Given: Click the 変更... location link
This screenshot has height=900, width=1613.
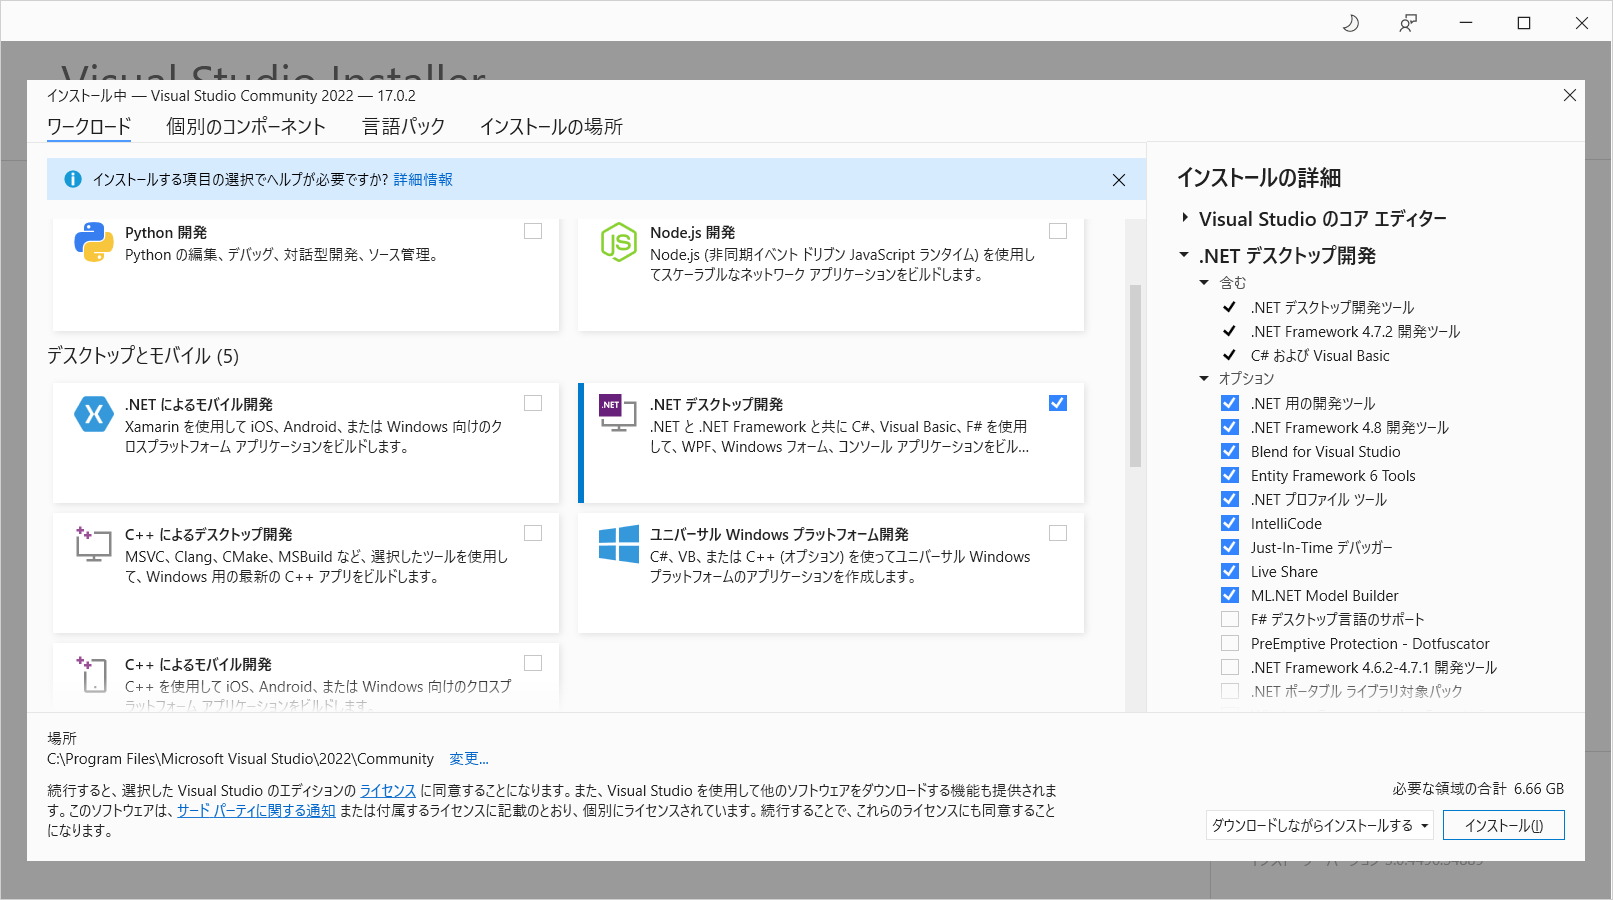Looking at the screenshot, I should click(468, 759).
